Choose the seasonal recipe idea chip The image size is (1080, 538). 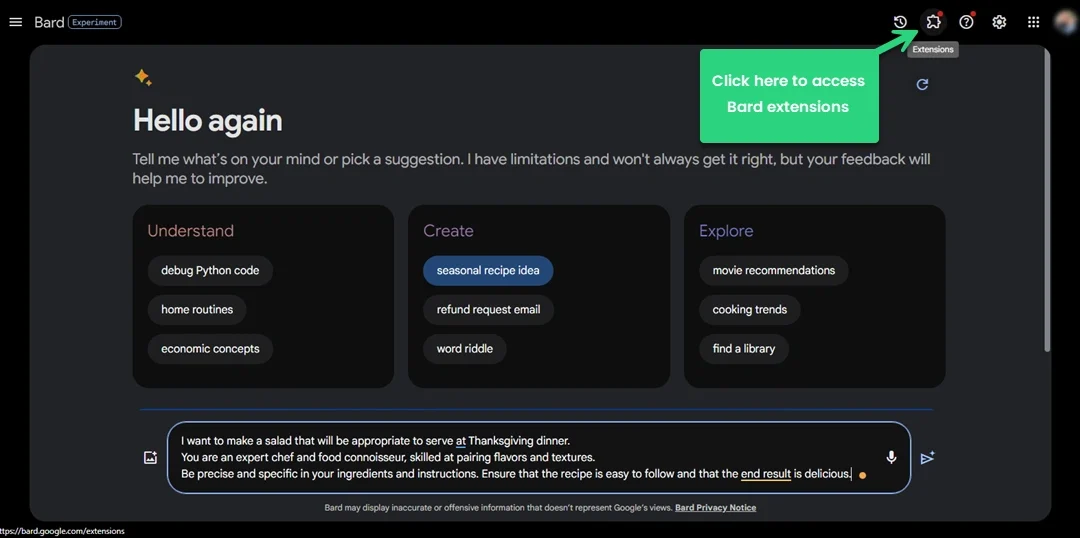coord(488,271)
